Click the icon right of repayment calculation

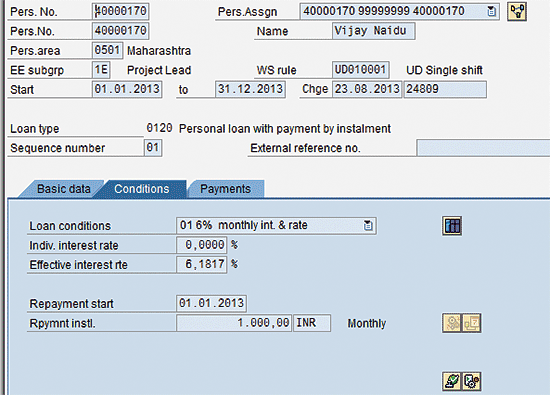[471, 323]
